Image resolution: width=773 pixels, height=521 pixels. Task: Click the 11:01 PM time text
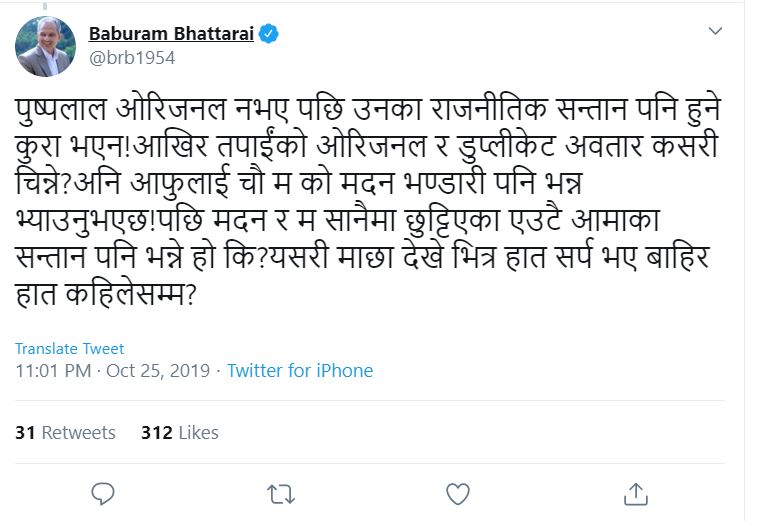[53, 371]
